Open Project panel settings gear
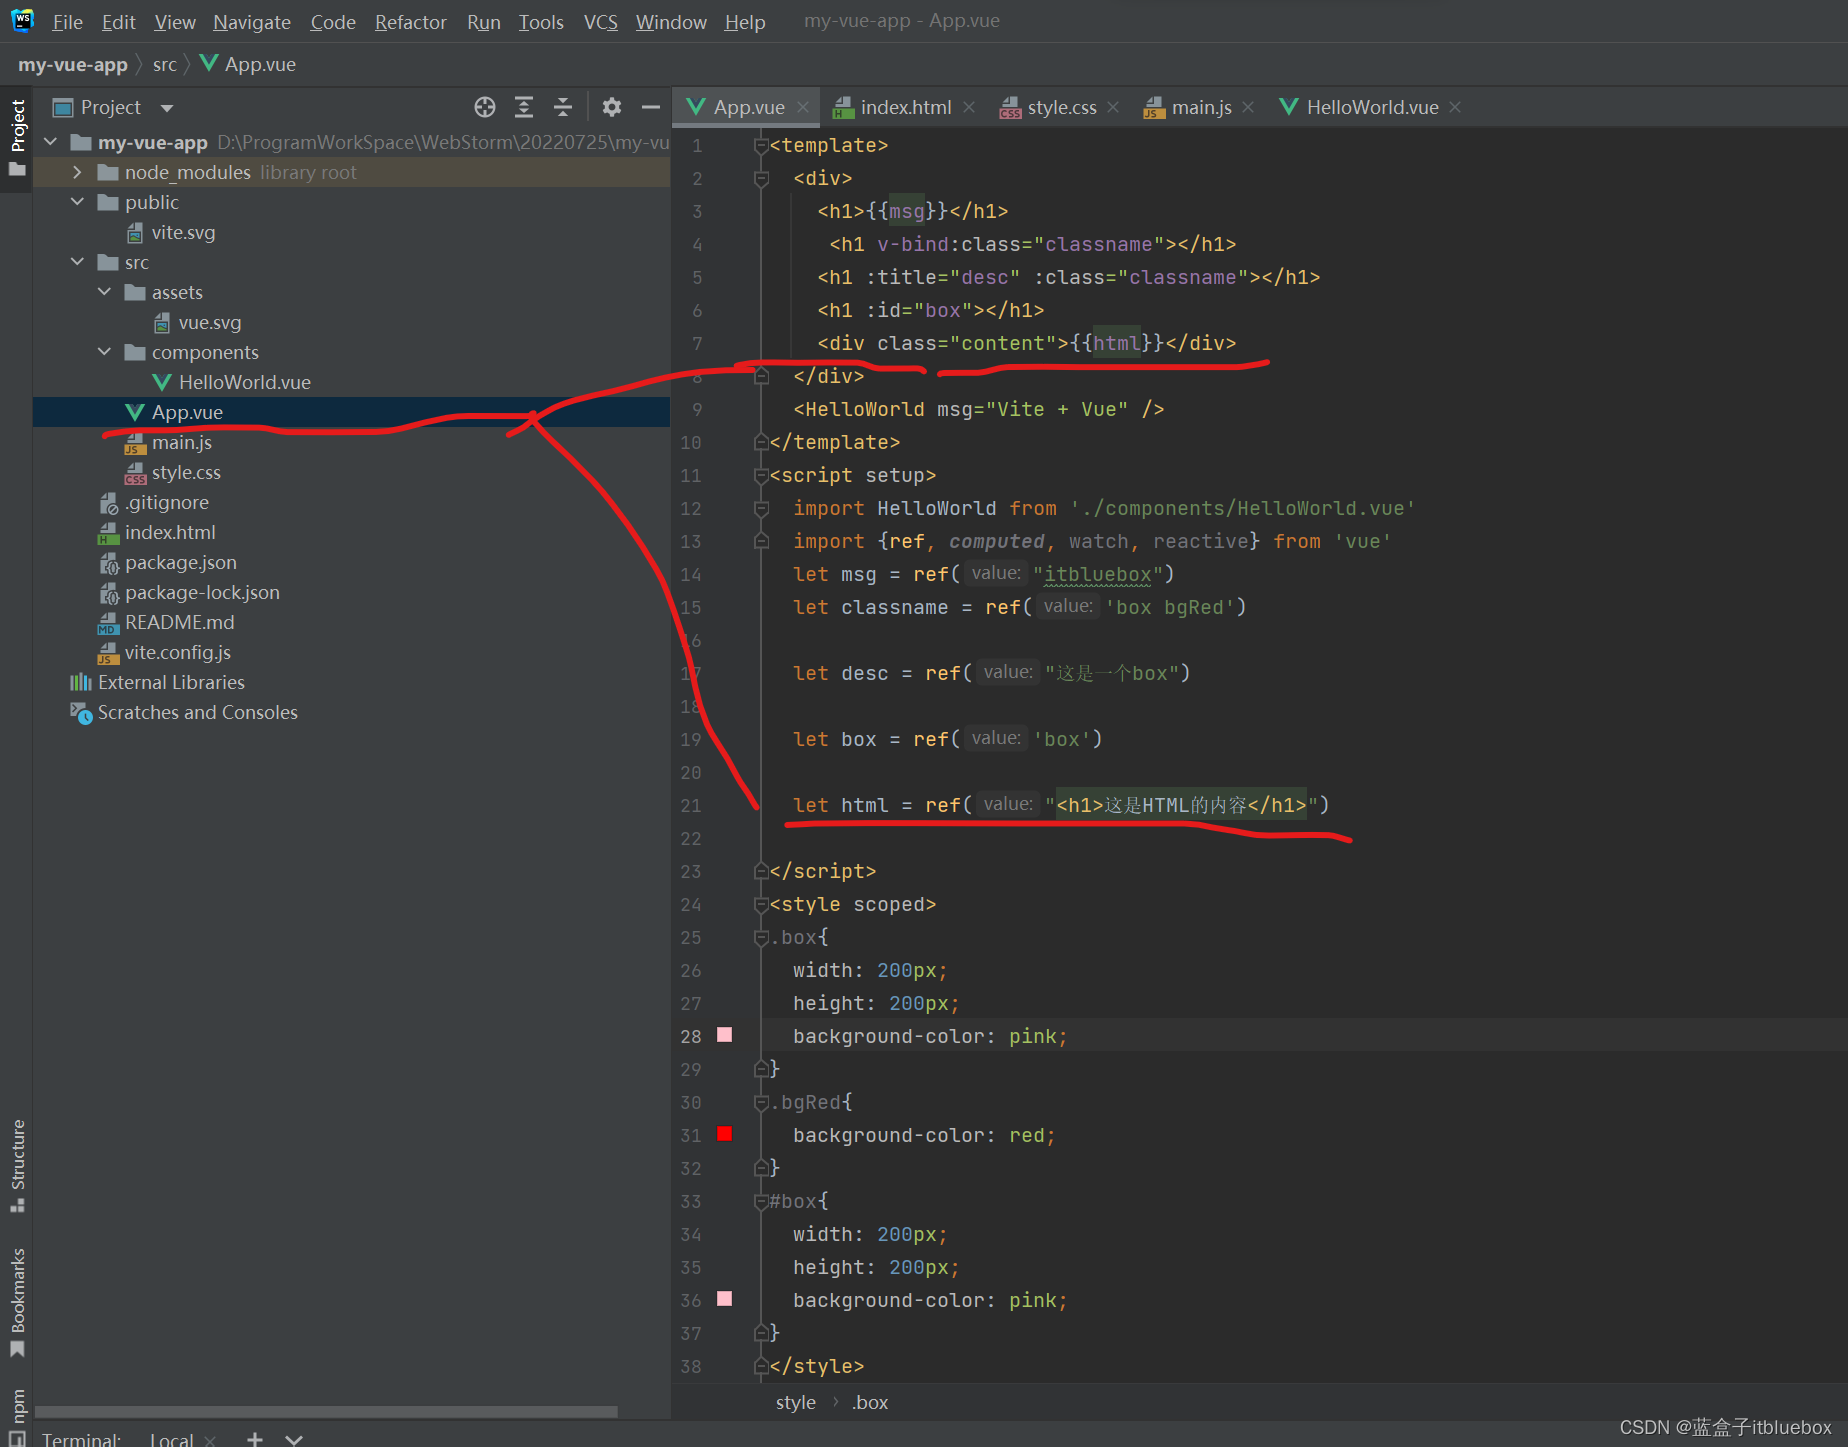The height and width of the screenshot is (1447, 1848). tap(612, 107)
